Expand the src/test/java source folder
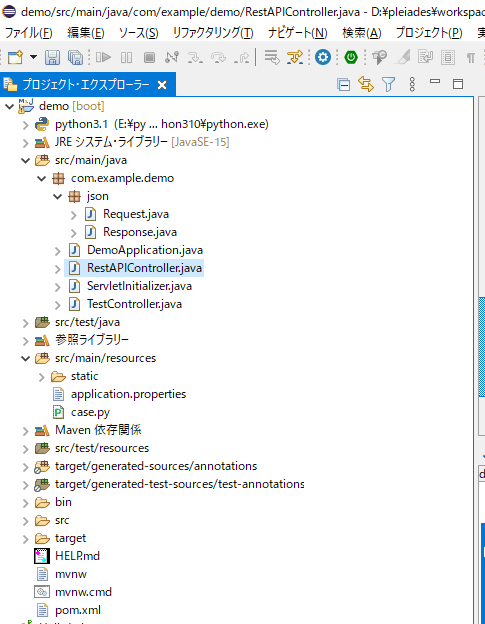Screen dimensions: 485x624 point(26,322)
